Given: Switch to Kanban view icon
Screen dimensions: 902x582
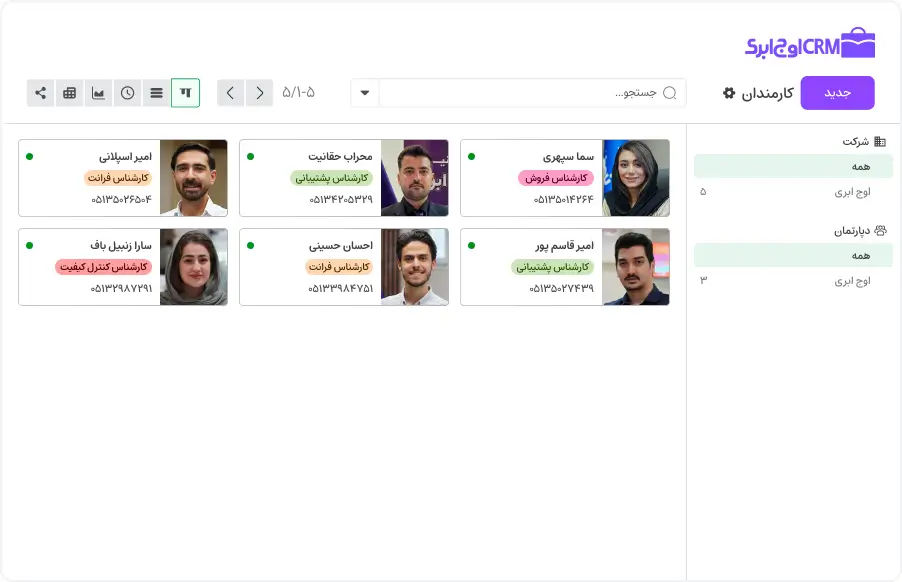Looking at the screenshot, I should (x=185, y=93).
